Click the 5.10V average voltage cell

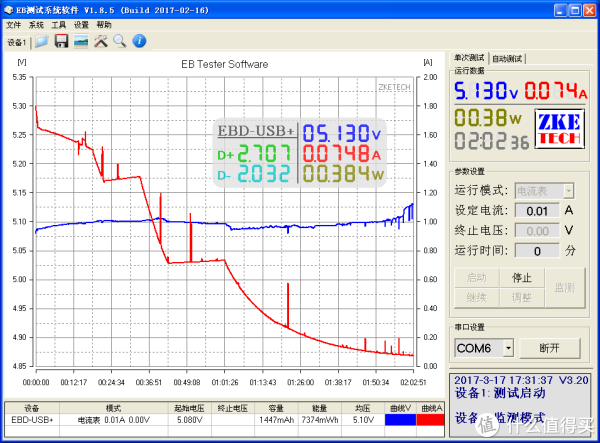click(x=363, y=420)
